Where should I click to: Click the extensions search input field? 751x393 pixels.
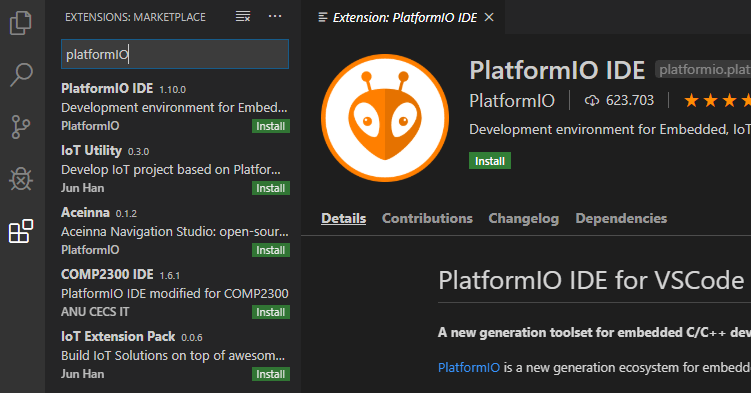coord(175,54)
